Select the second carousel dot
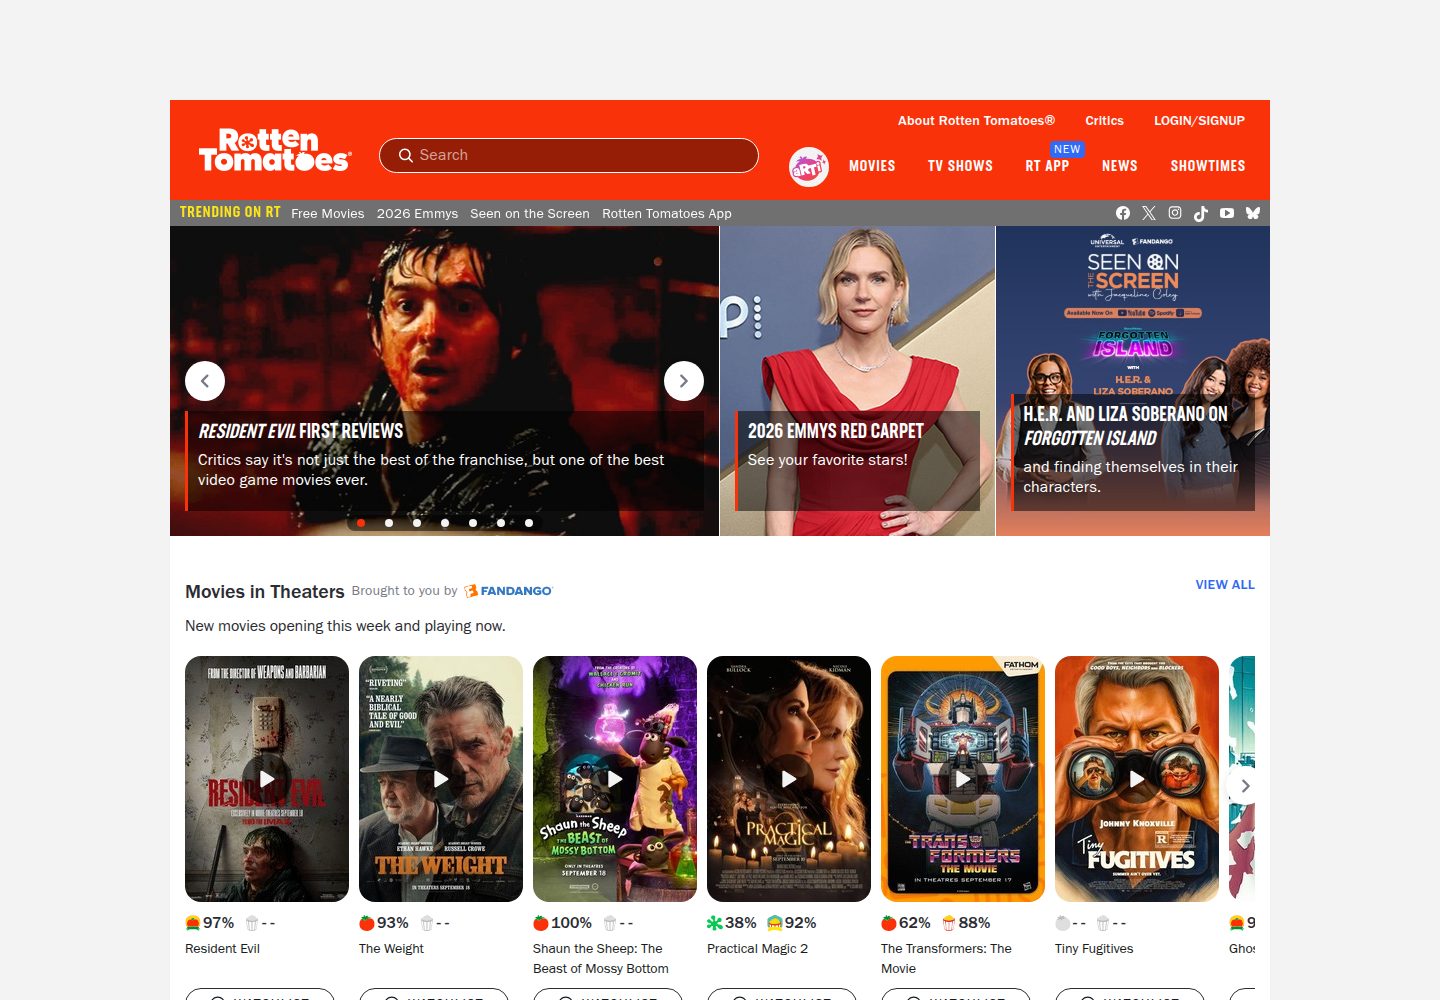1440x1000 pixels. pyautogui.click(x=389, y=523)
